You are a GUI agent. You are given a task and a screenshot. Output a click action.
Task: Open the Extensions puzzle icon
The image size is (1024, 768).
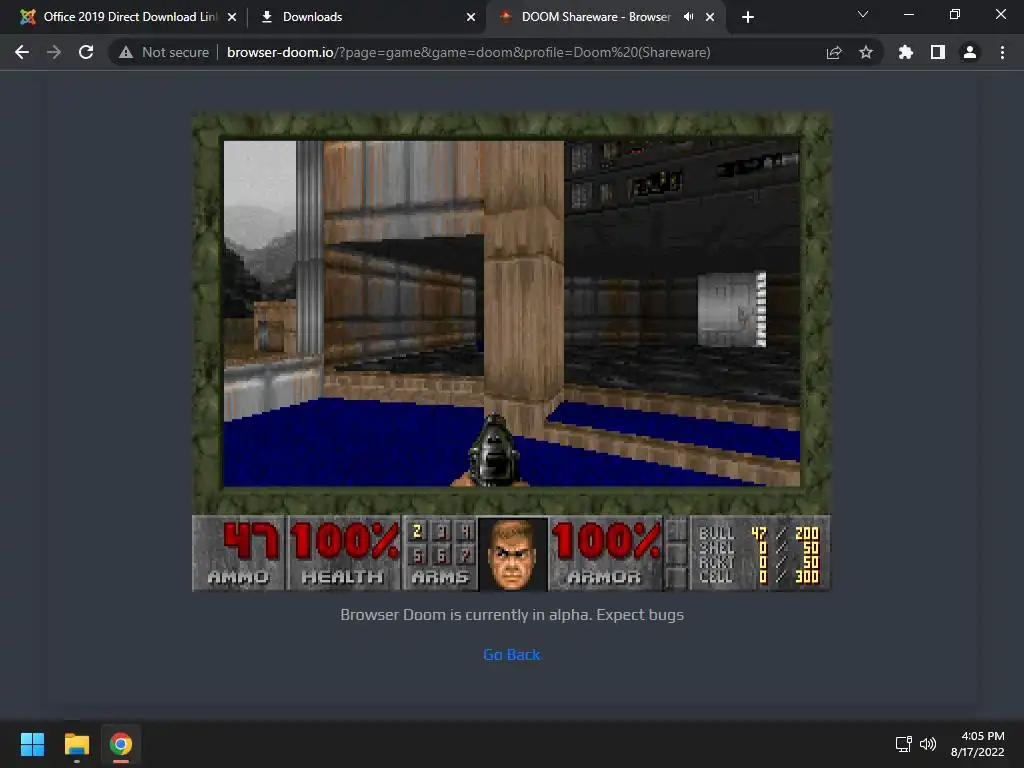point(905,52)
